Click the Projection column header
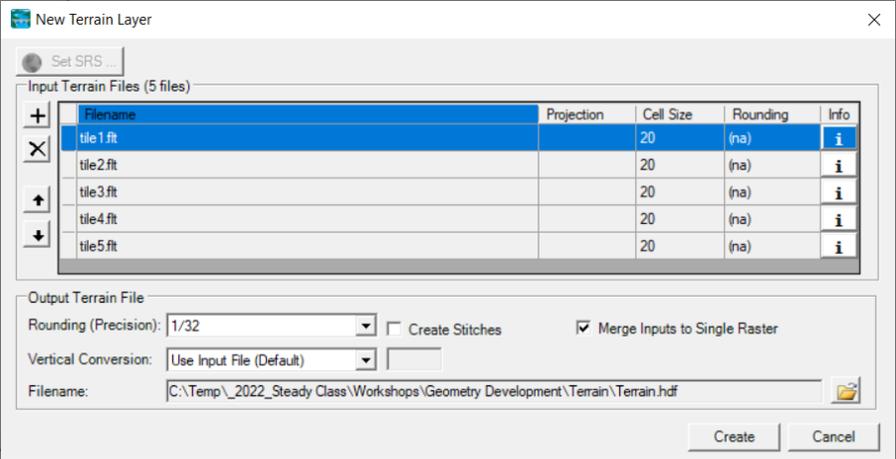The height and width of the screenshot is (459, 896). pos(587,114)
